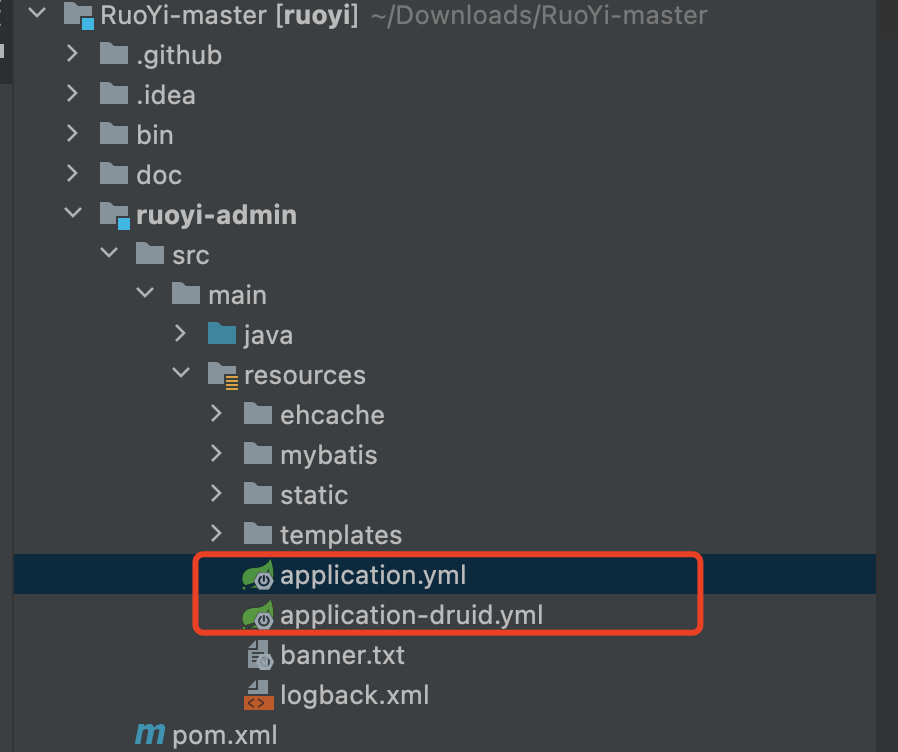898x752 pixels.
Task: Collapse the RuoYi-master project root
Action: pyautogui.click(x=37, y=13)
